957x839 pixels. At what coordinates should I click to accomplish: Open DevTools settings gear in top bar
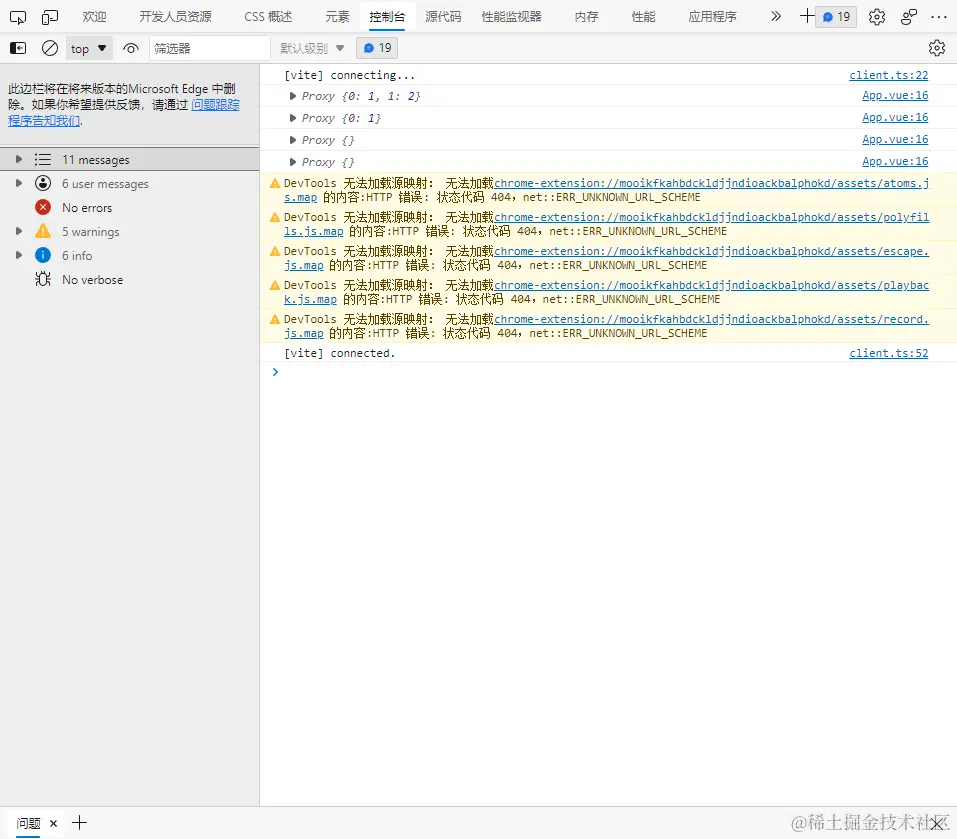(876, 17)
